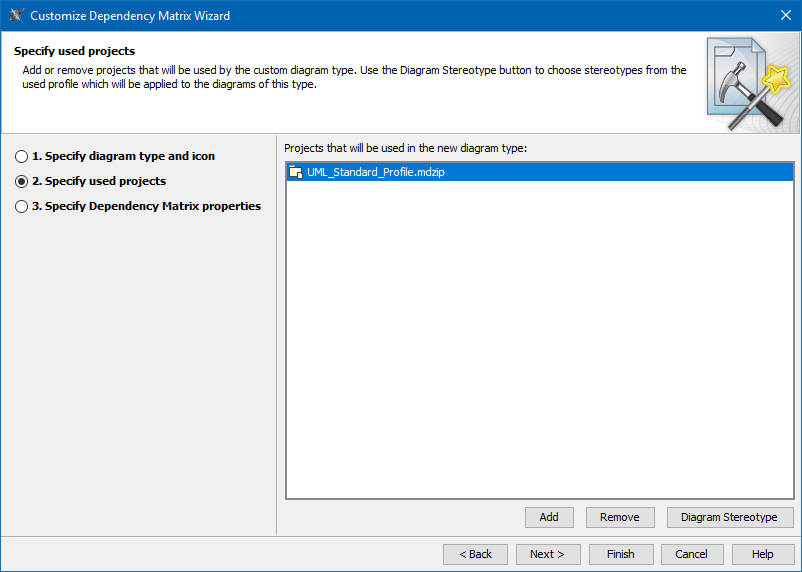Select the 'Specify diagram type and icon' step
This screenshot has width=802, height=572.
(22, 157)
